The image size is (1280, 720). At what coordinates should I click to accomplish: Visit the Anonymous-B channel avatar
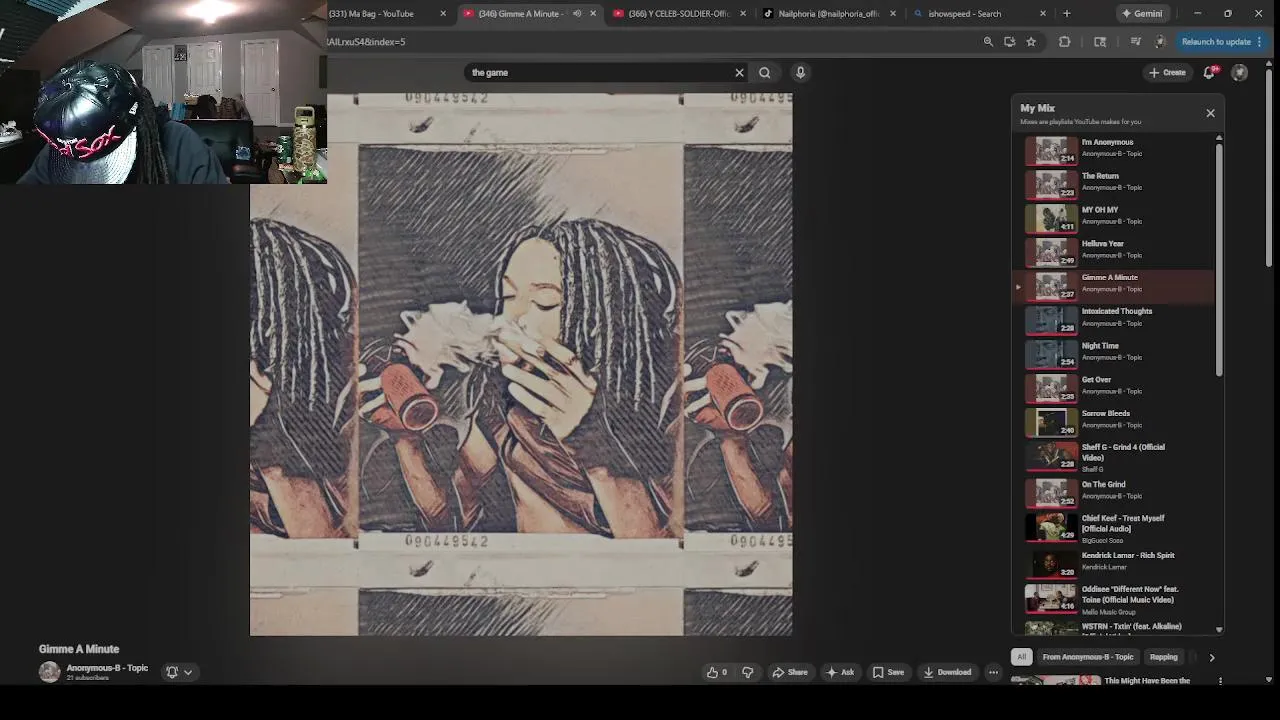pyautogui.click(x=49, y=672)
